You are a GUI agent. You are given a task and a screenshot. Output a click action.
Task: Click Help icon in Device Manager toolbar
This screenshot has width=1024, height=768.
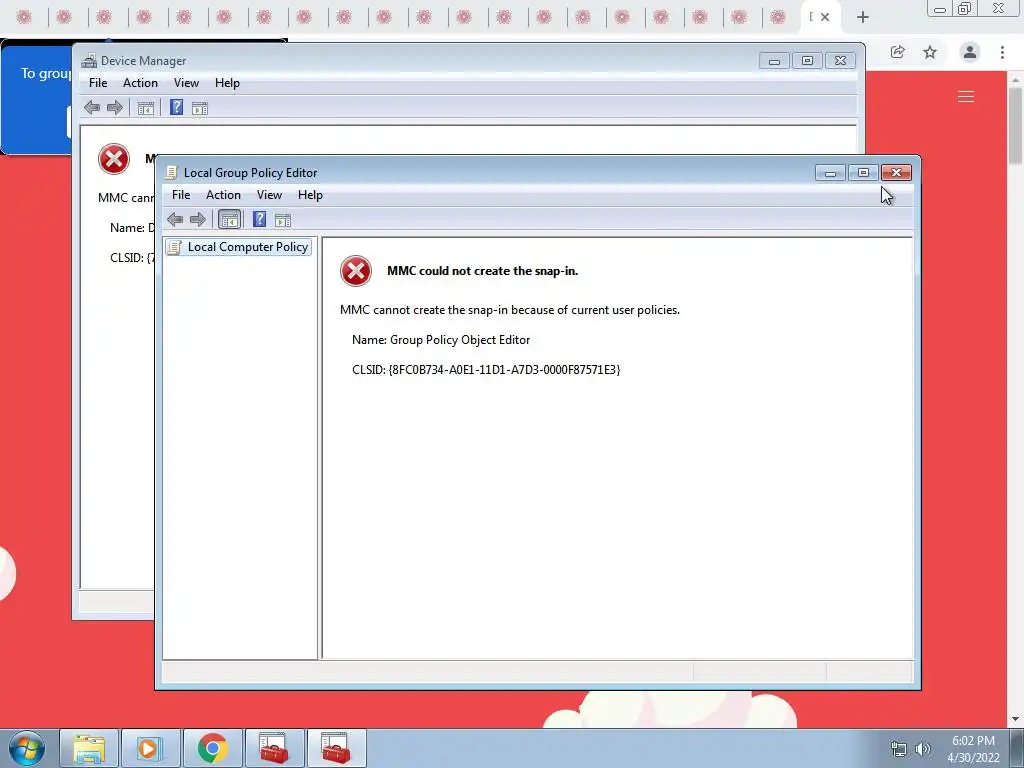point(176,107)
